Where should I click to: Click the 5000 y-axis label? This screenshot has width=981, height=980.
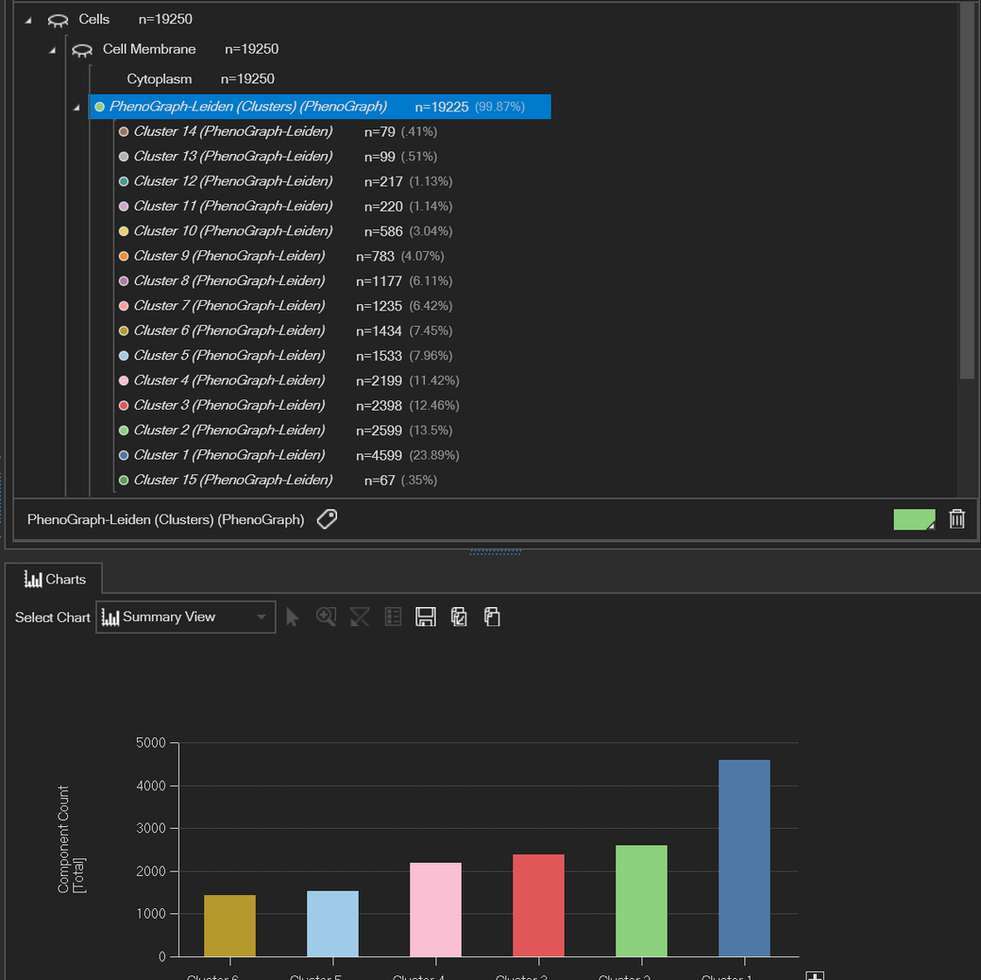(x=151, y=743)
